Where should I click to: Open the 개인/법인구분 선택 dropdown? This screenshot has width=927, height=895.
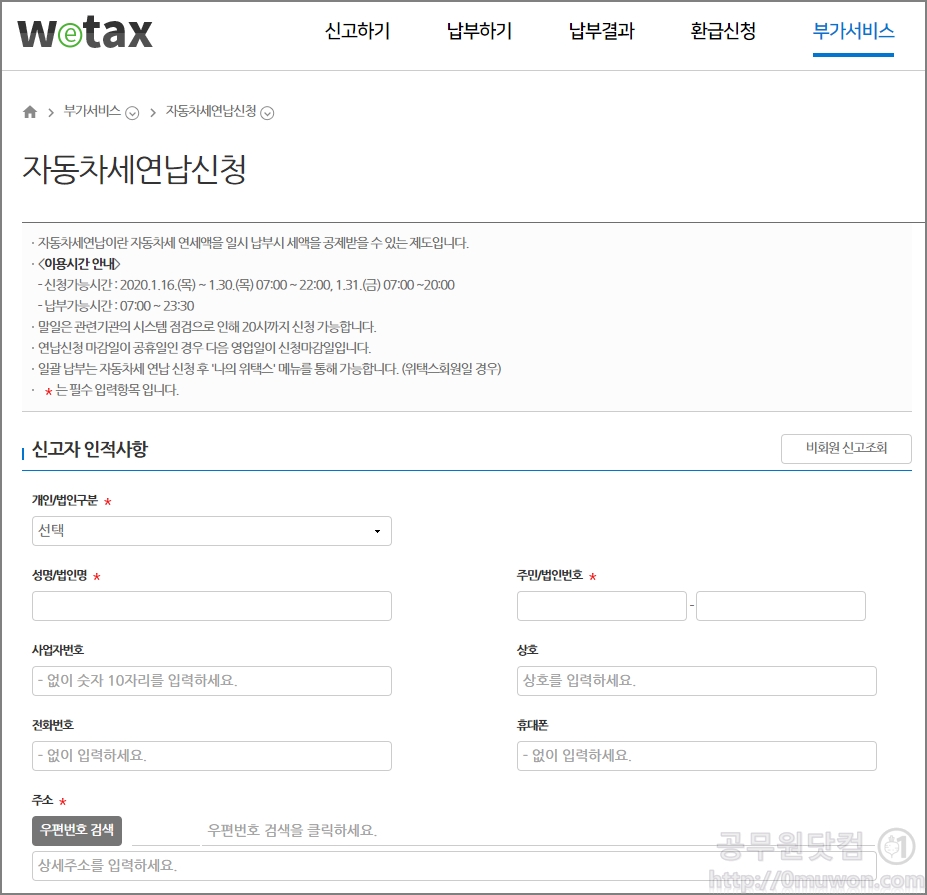point(210,531)
